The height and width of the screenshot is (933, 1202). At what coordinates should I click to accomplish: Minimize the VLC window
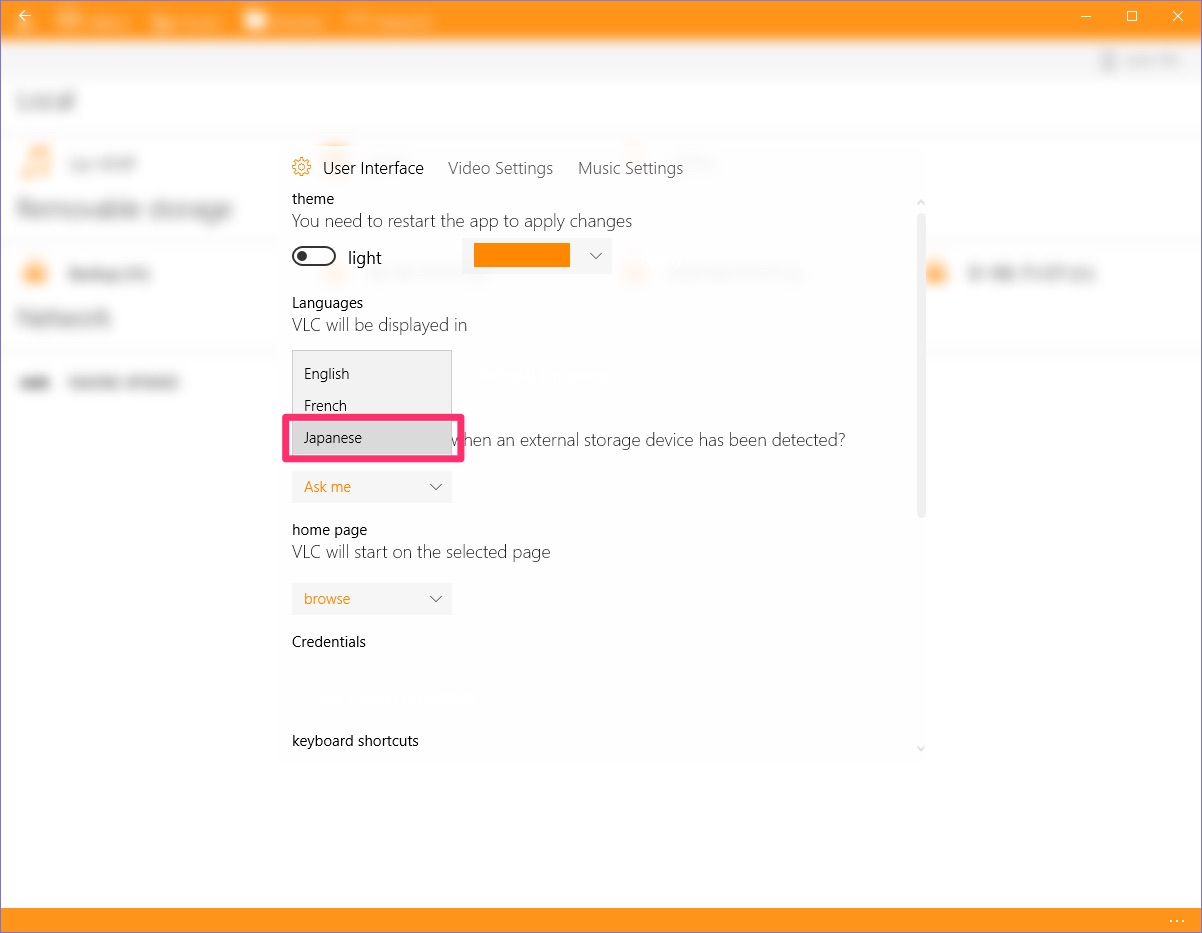(1087, 16)
